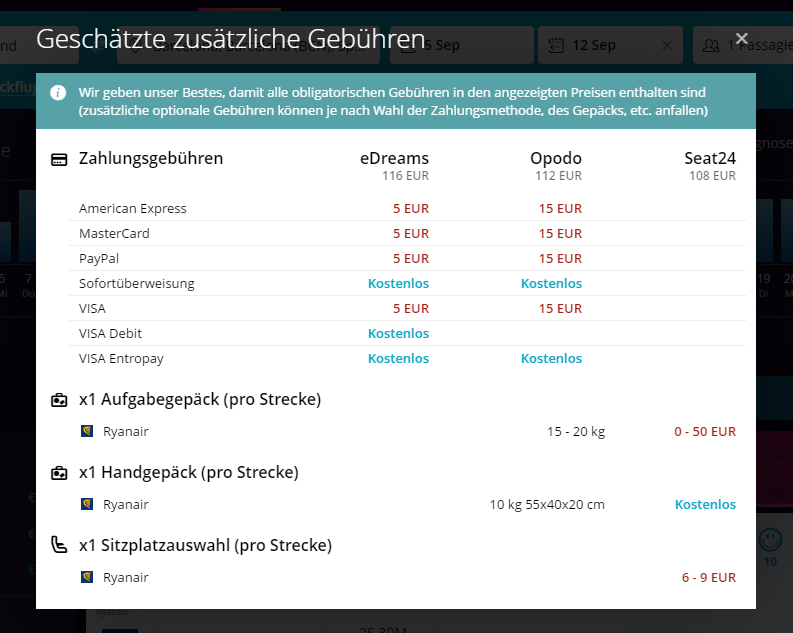The image size is (793, 633).
Task: Click eDreams Kostenlos for Sofortüberweisung
Action: tap(398, 283)
